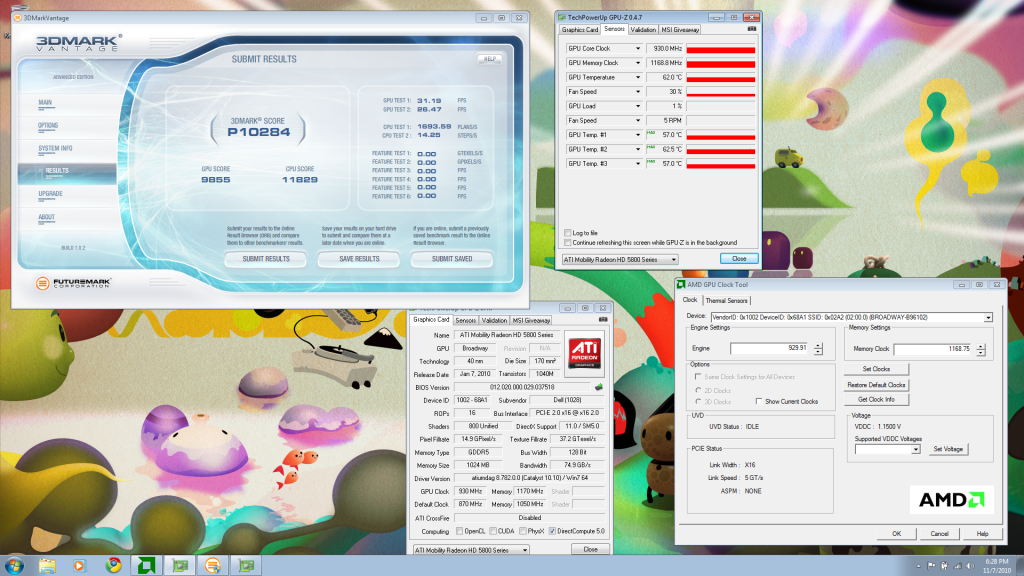Click the GPU-Z title bar icon in Sensors window
Screen dimensions: 1024x576
click(562, 17)
